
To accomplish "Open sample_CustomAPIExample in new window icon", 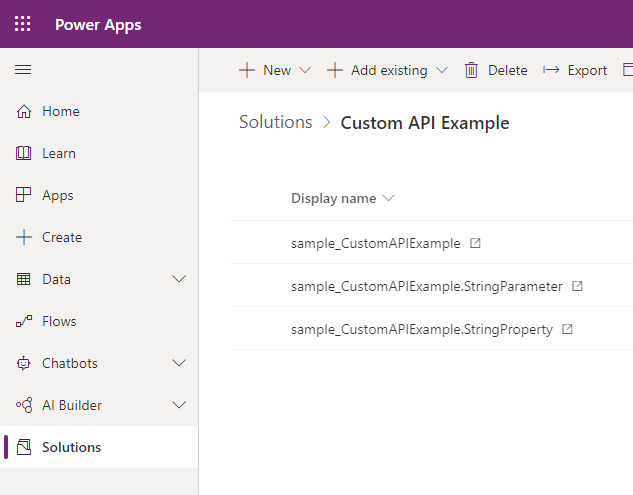I will pyautogui.click(x=475, y=243).
